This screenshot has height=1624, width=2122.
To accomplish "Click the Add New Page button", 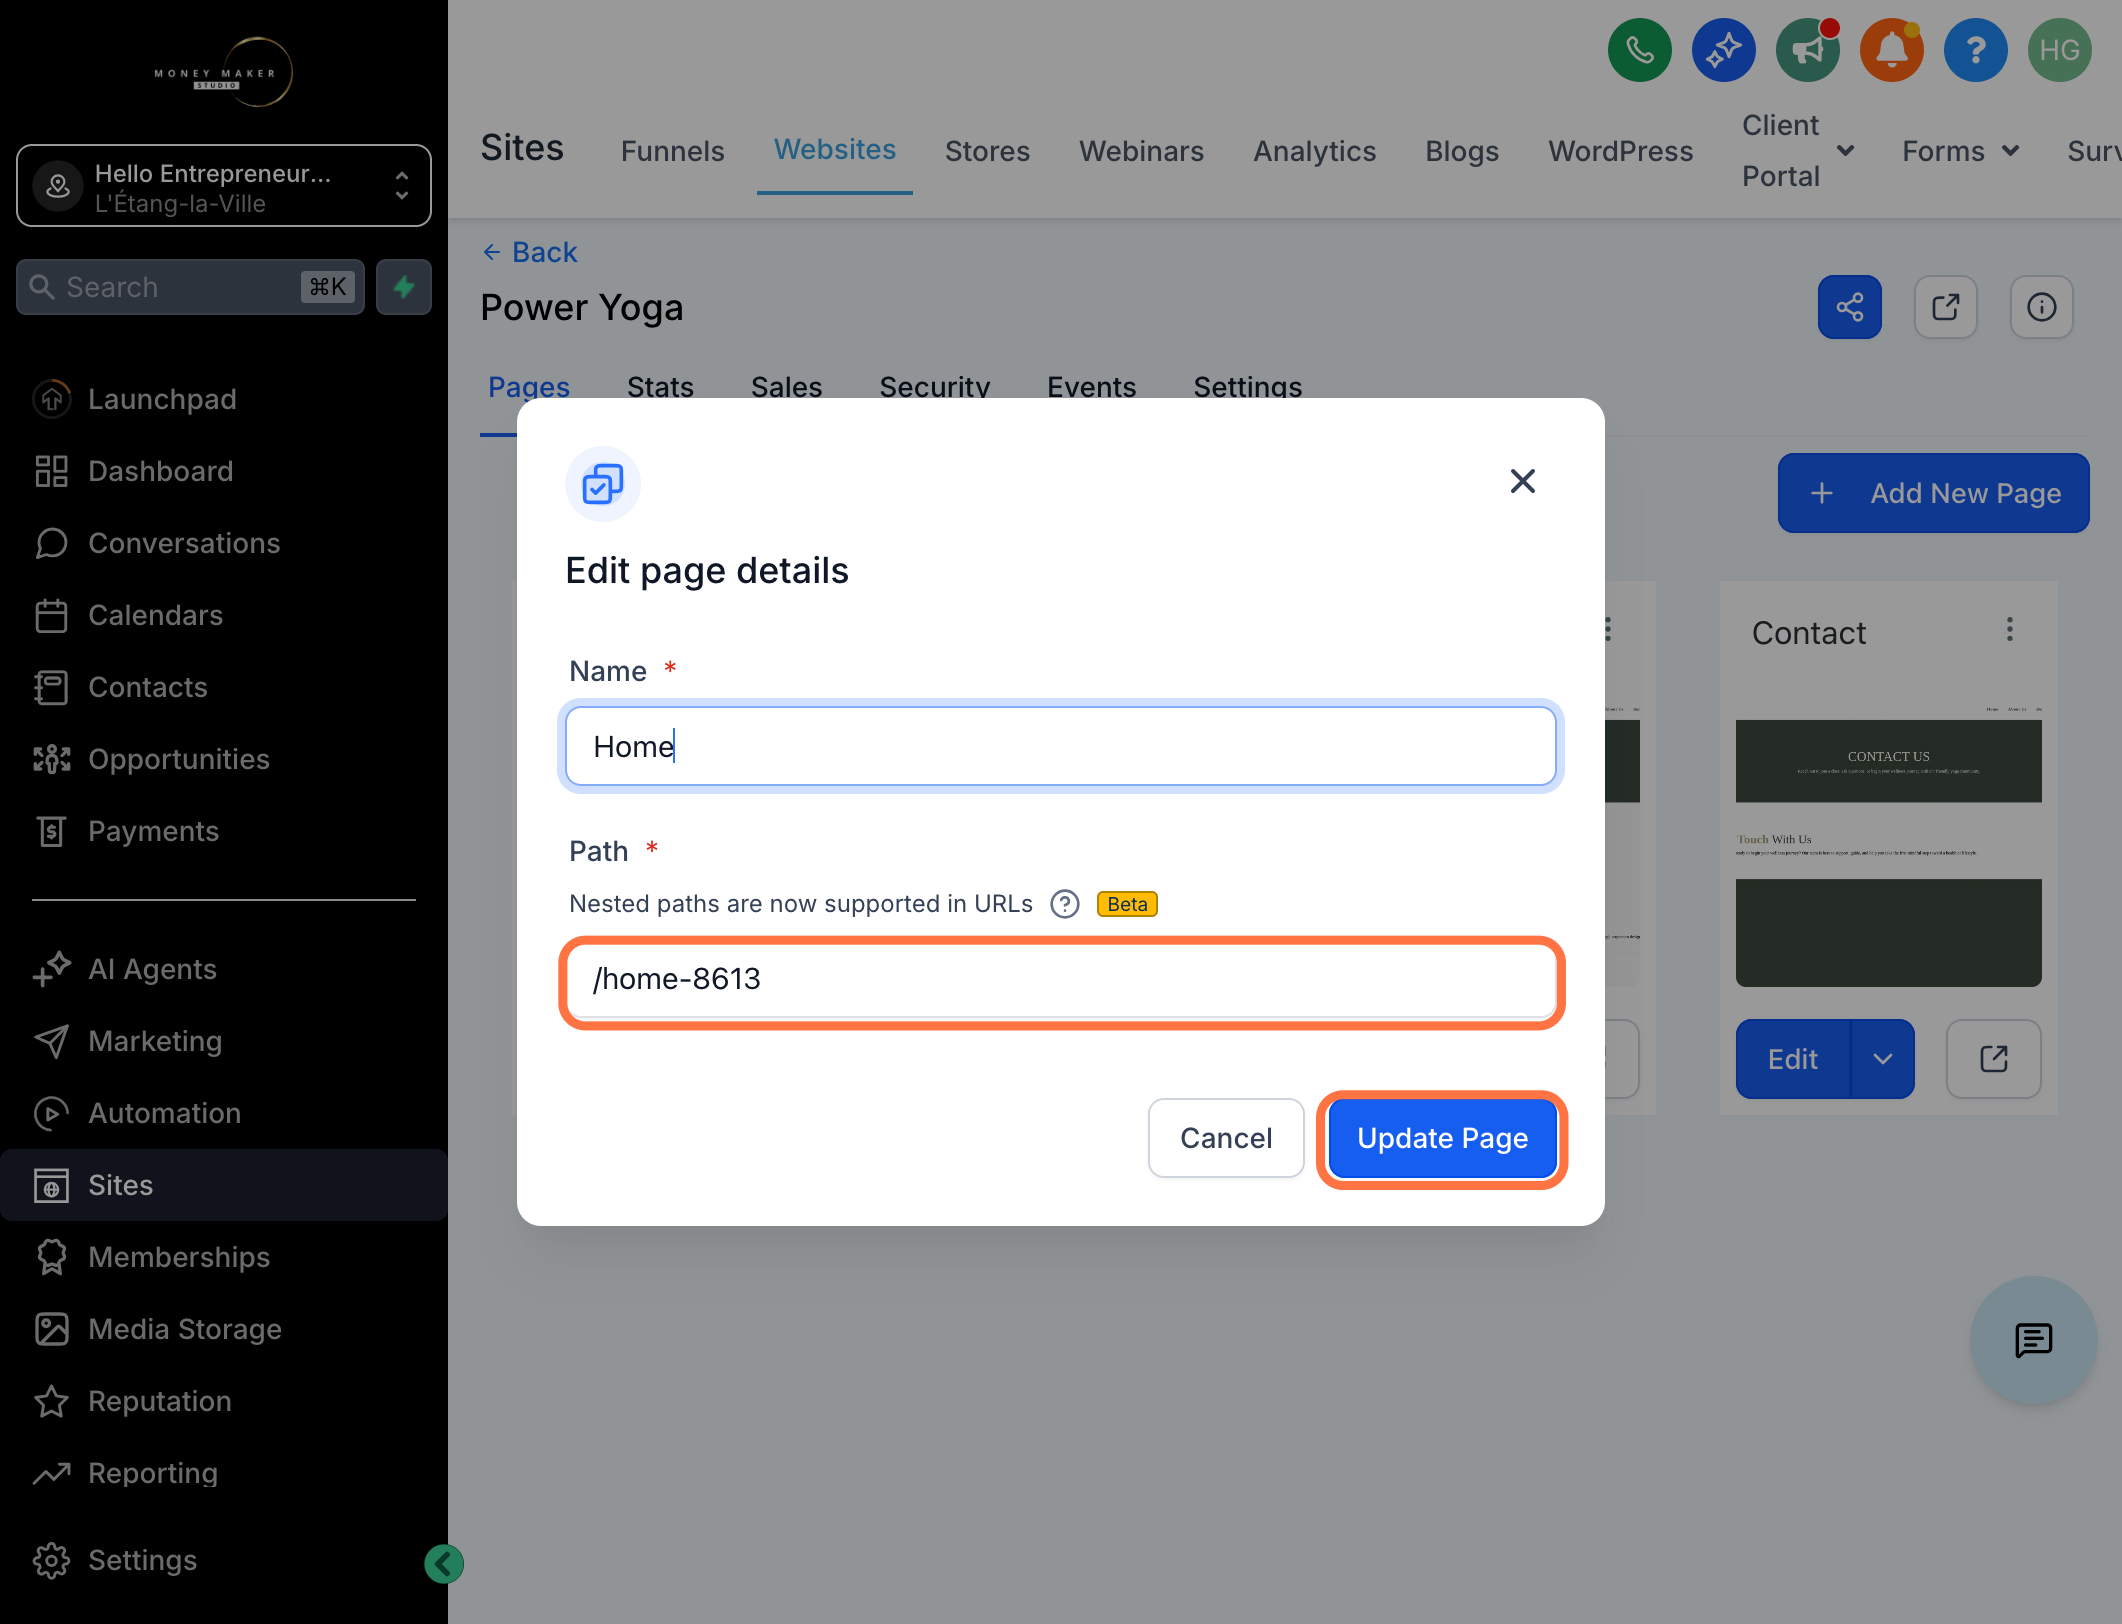I will tap(1933, 493).
